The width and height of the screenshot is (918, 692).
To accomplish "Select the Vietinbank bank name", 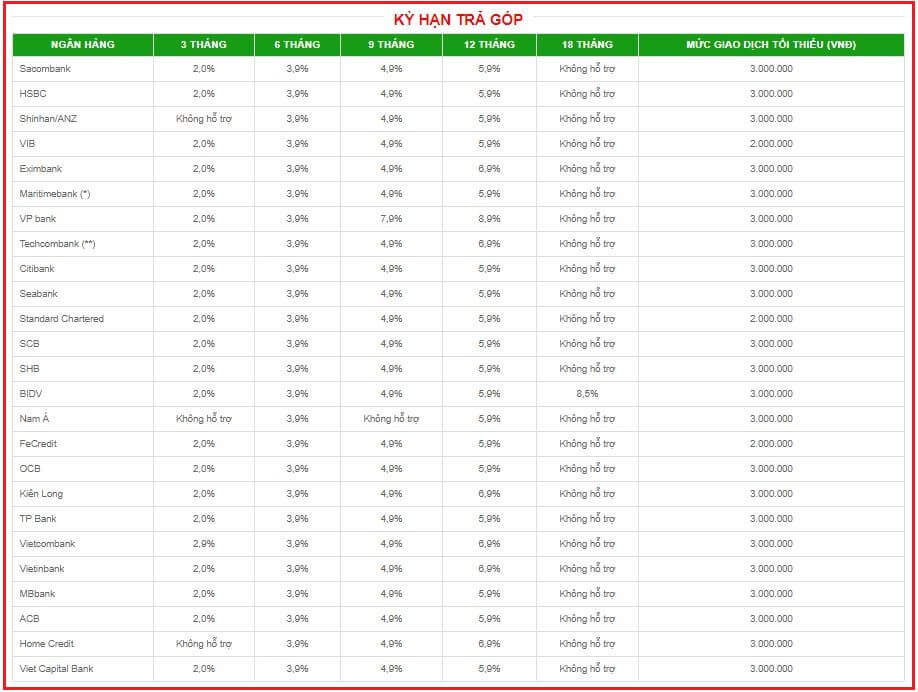I will coord(42,568).
